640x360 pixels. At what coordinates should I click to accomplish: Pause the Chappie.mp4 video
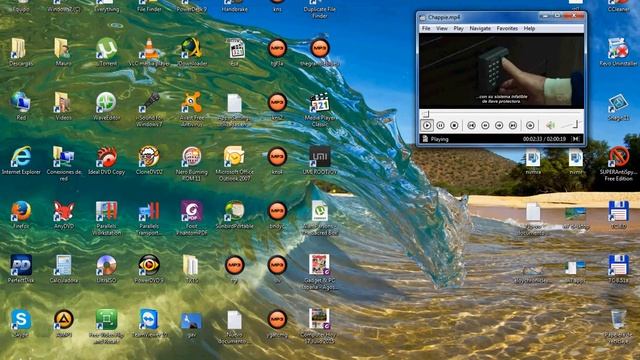(x=440, y=125)
